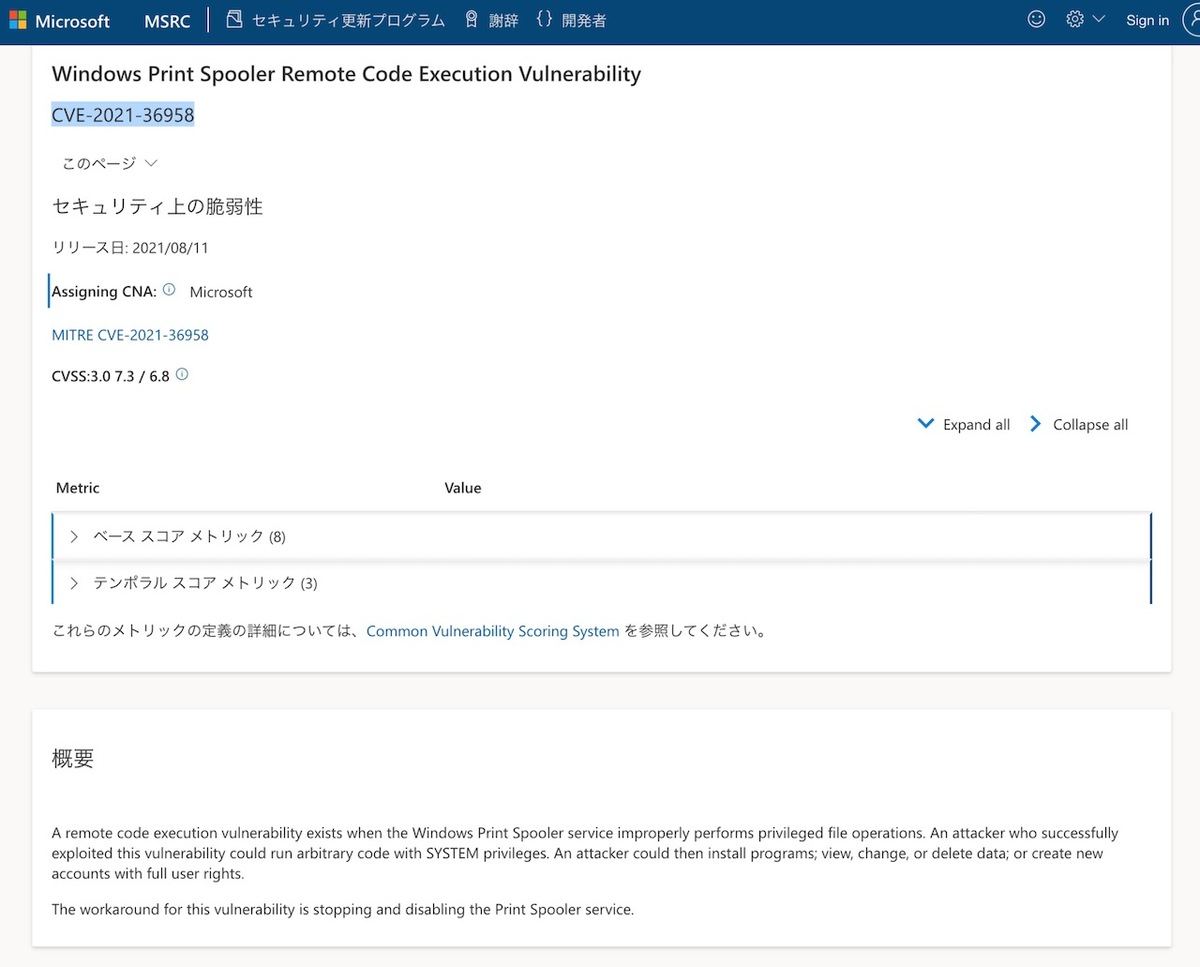This screenshot has height=967, width=1200.
Task: Open MITRE CVE-2021-36958 link
Action: click(130, 335)
